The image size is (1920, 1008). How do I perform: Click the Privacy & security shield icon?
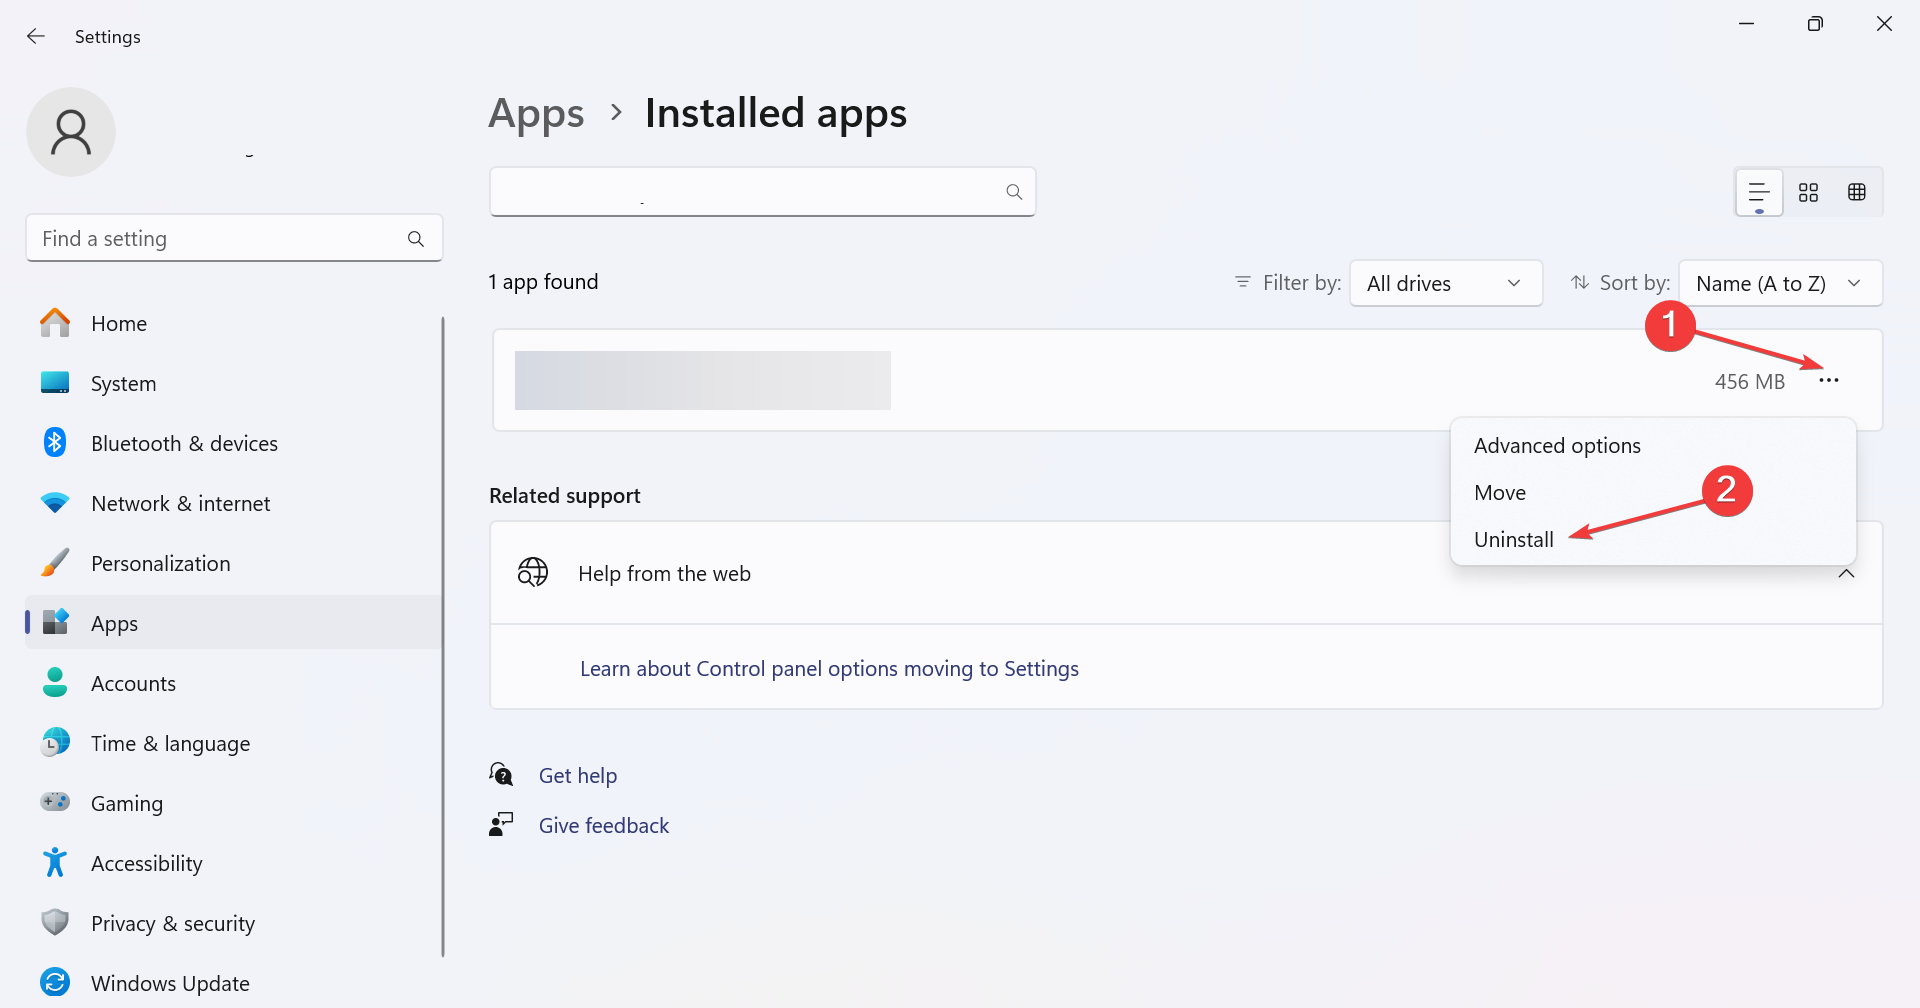coord(55,922)
